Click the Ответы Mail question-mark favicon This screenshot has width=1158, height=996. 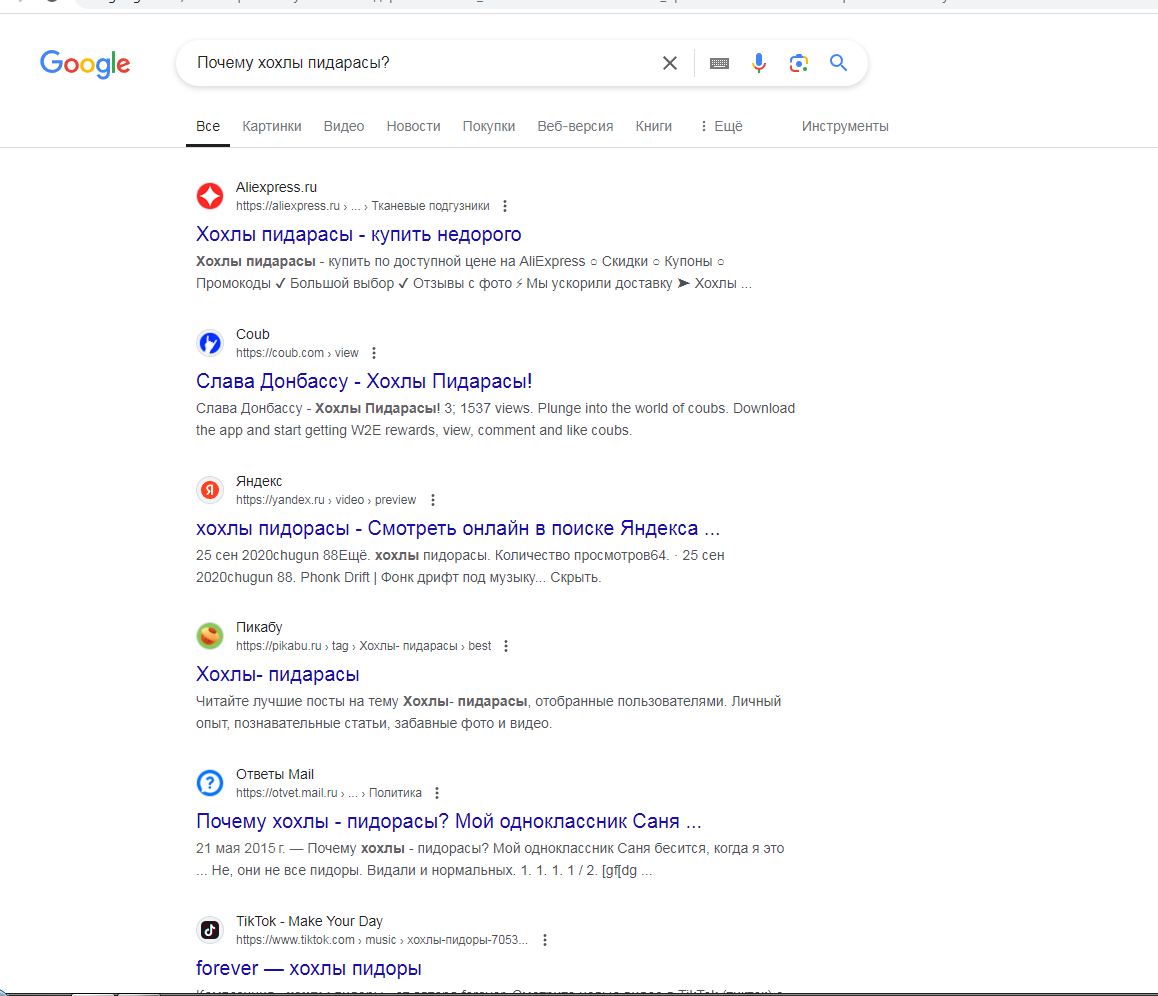click(x=210, y=783)
